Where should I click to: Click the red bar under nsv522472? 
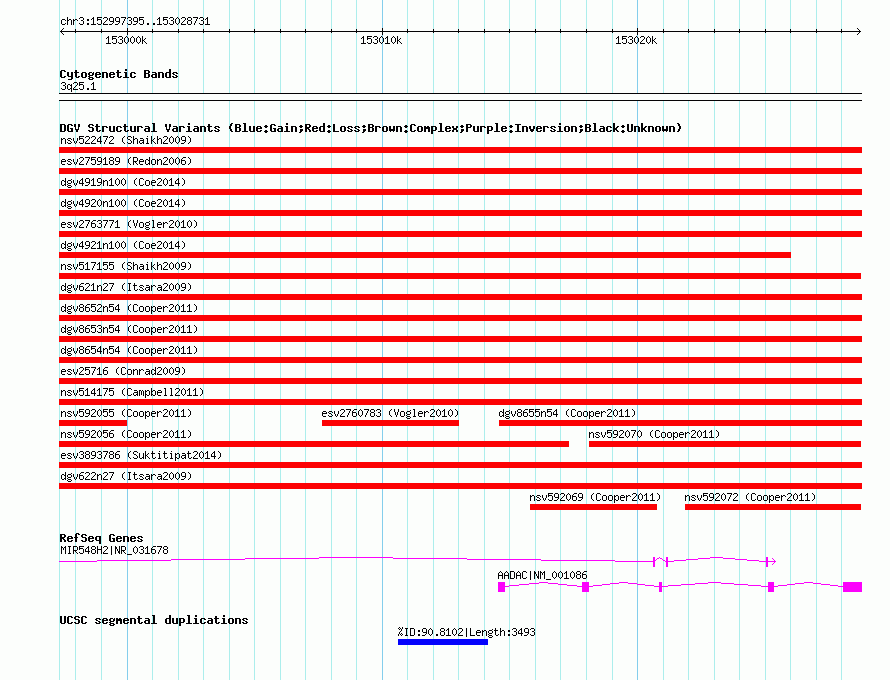click(x=460, y=150)
